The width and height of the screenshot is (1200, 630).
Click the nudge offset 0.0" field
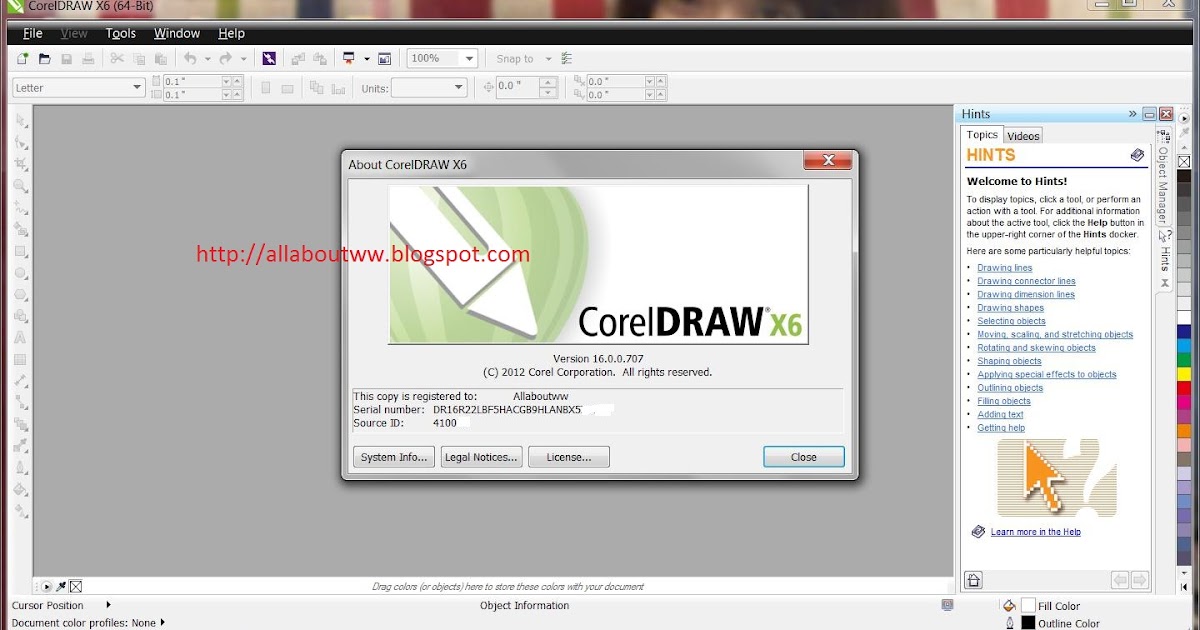[517, 87]
